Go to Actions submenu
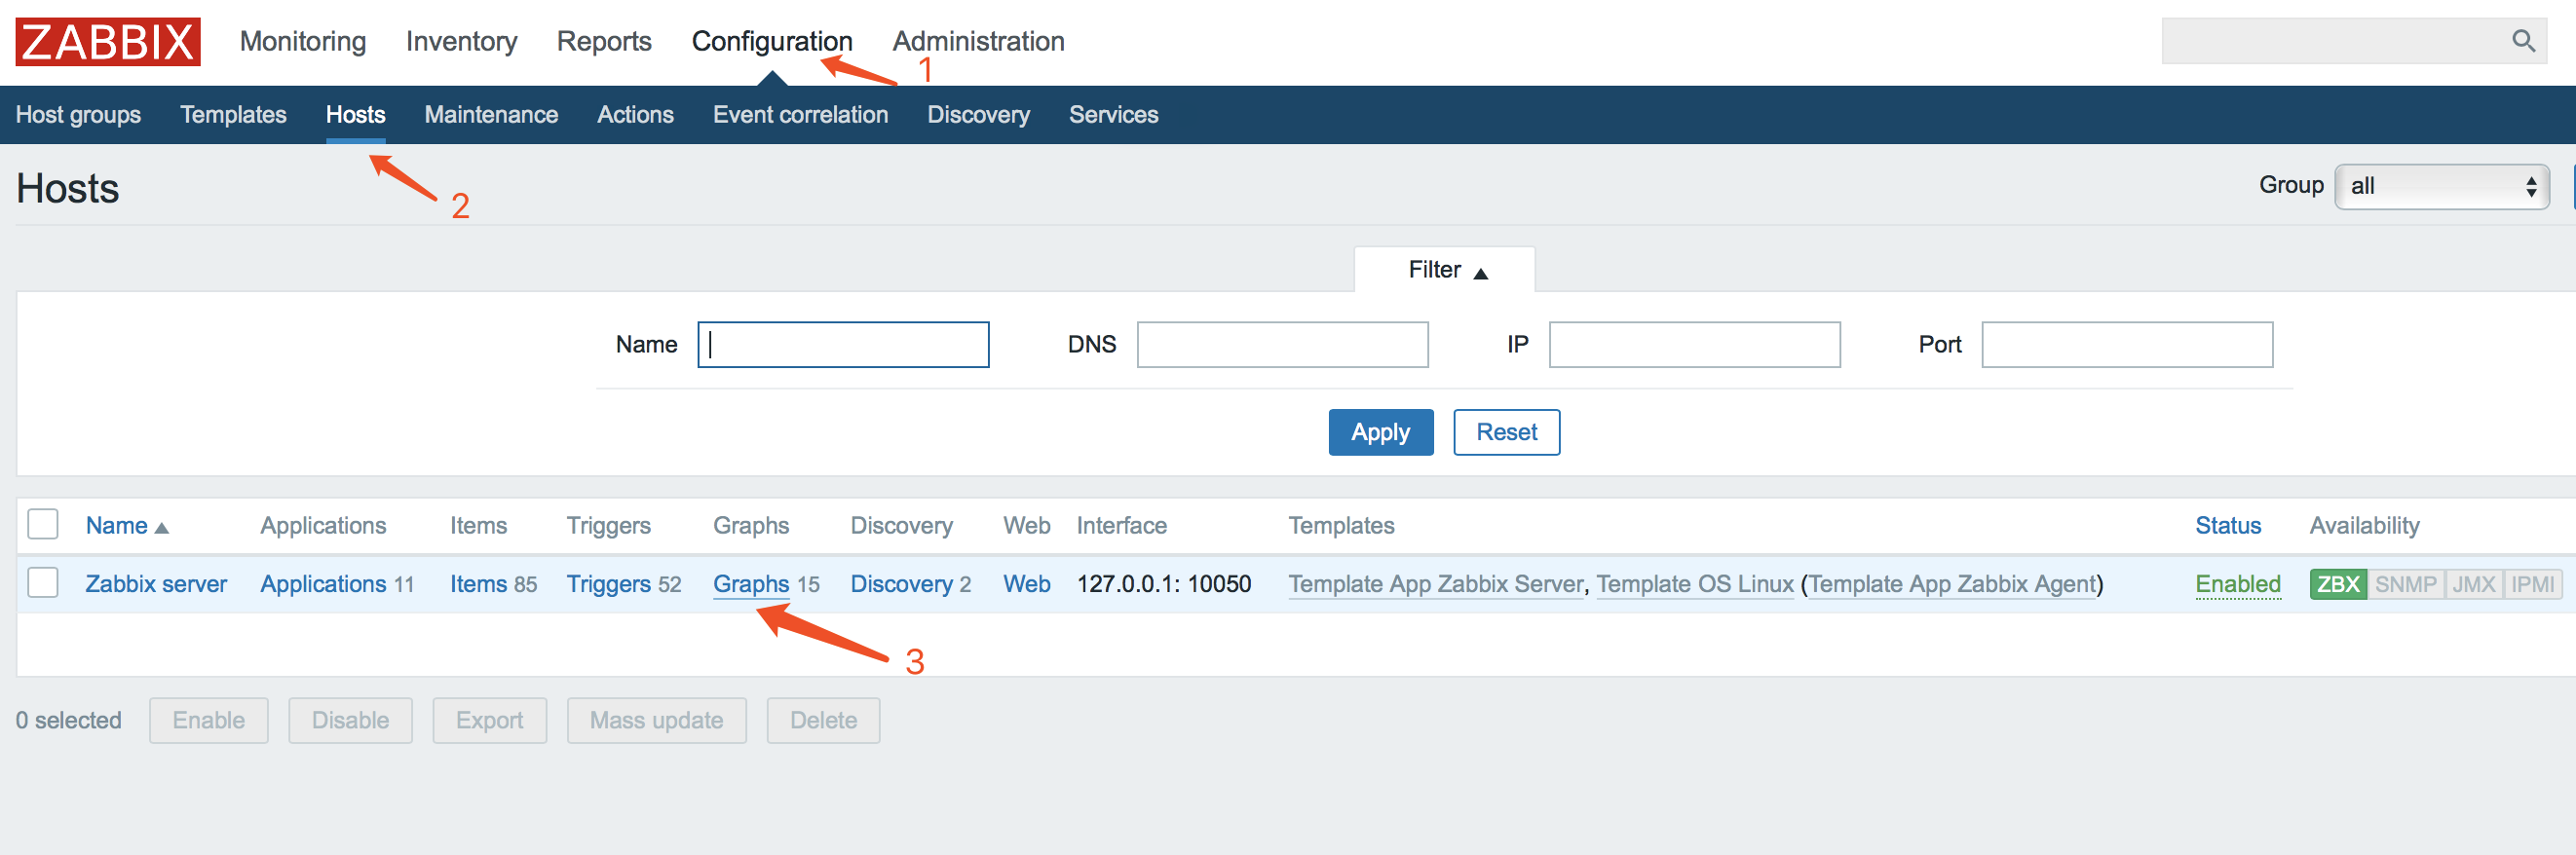 (x=635, y=115)
